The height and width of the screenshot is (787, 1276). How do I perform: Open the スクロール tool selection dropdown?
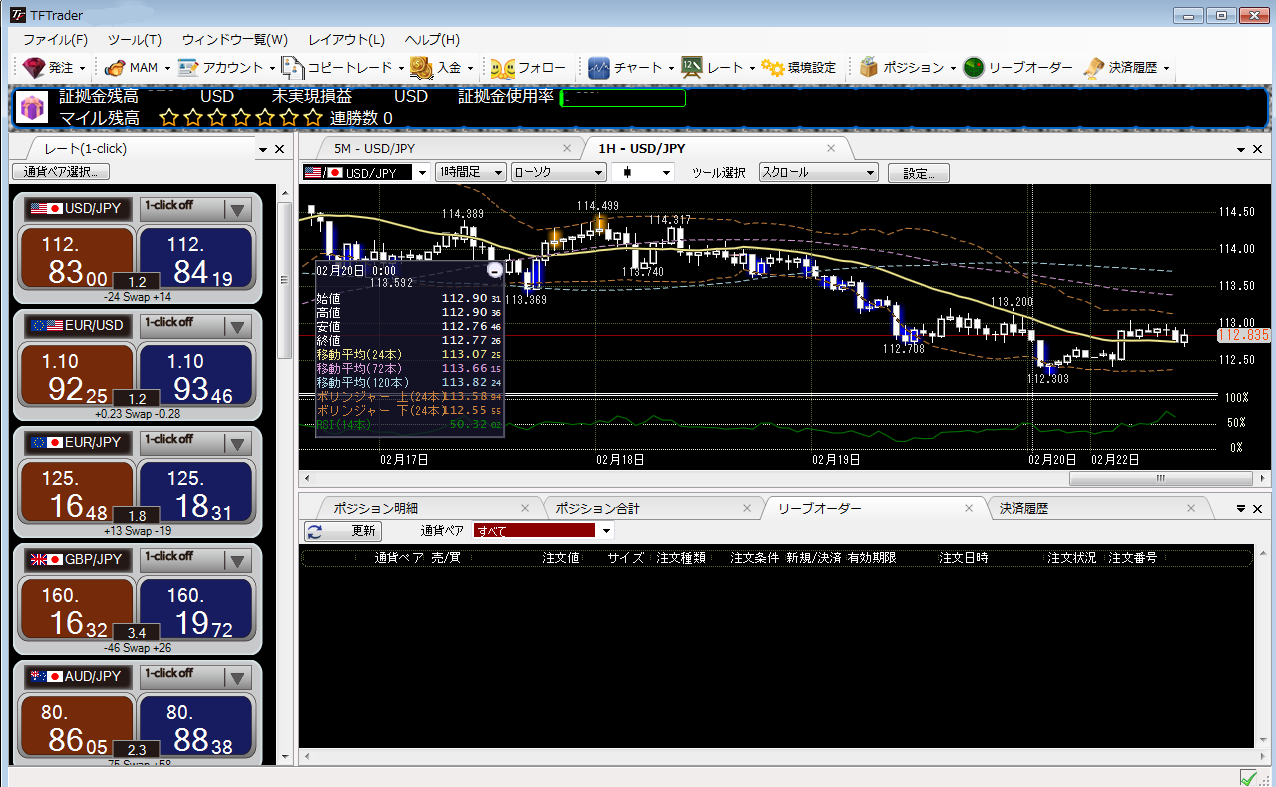tap(818, 172)
